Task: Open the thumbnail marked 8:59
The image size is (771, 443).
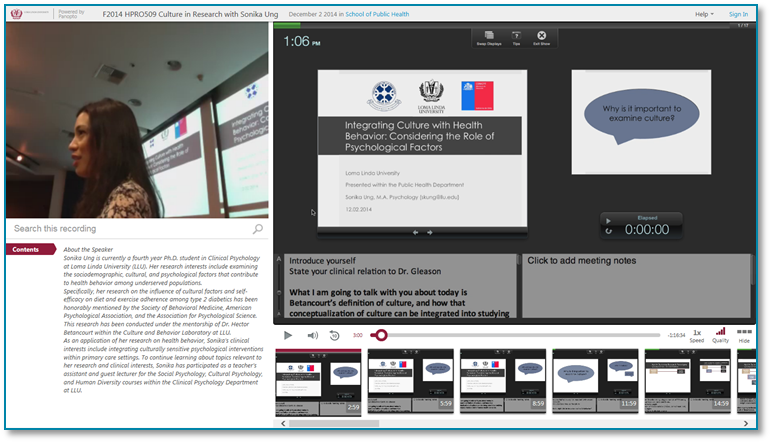Action: pyautogui.click(x=503, y=381)
